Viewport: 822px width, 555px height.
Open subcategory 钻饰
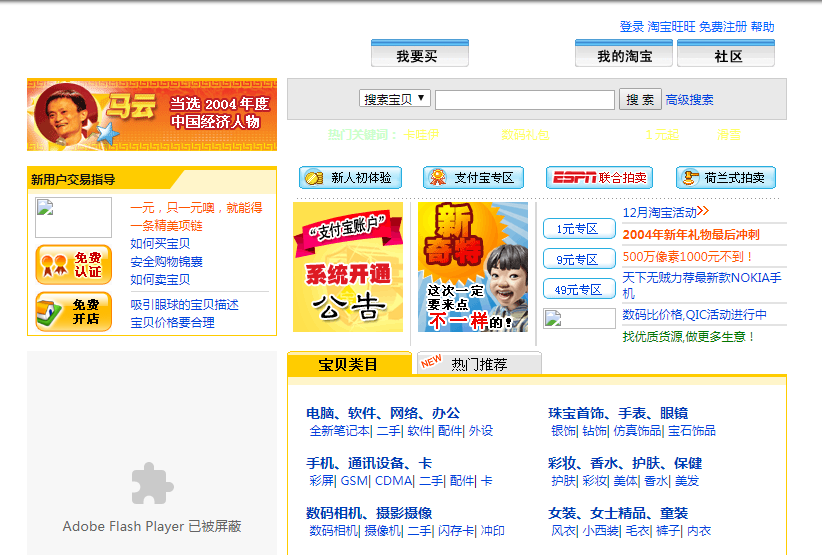[x=594, y=431]
